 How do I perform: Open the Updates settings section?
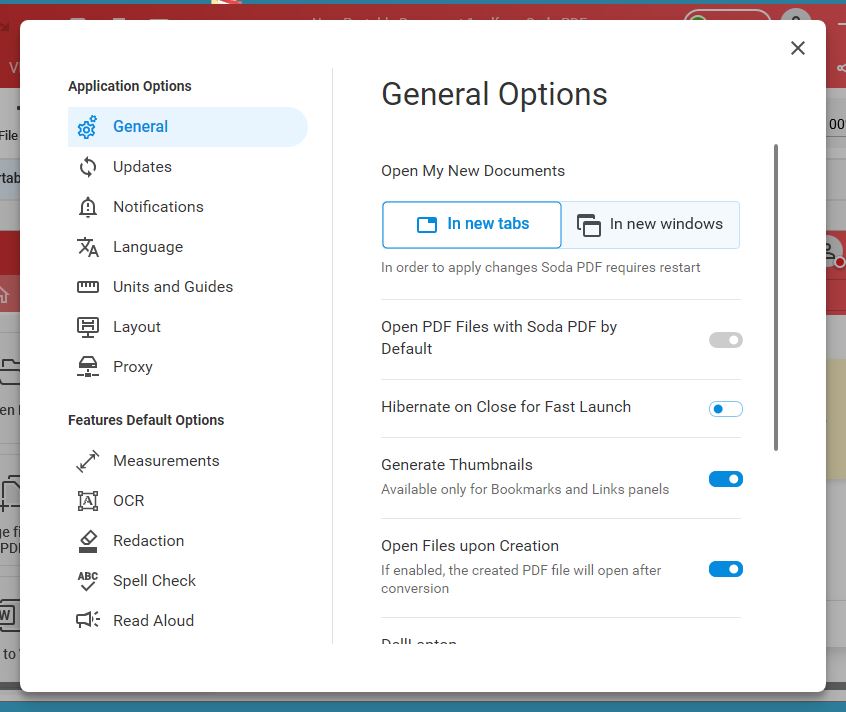pyautogui.click(x=188, y=167)
